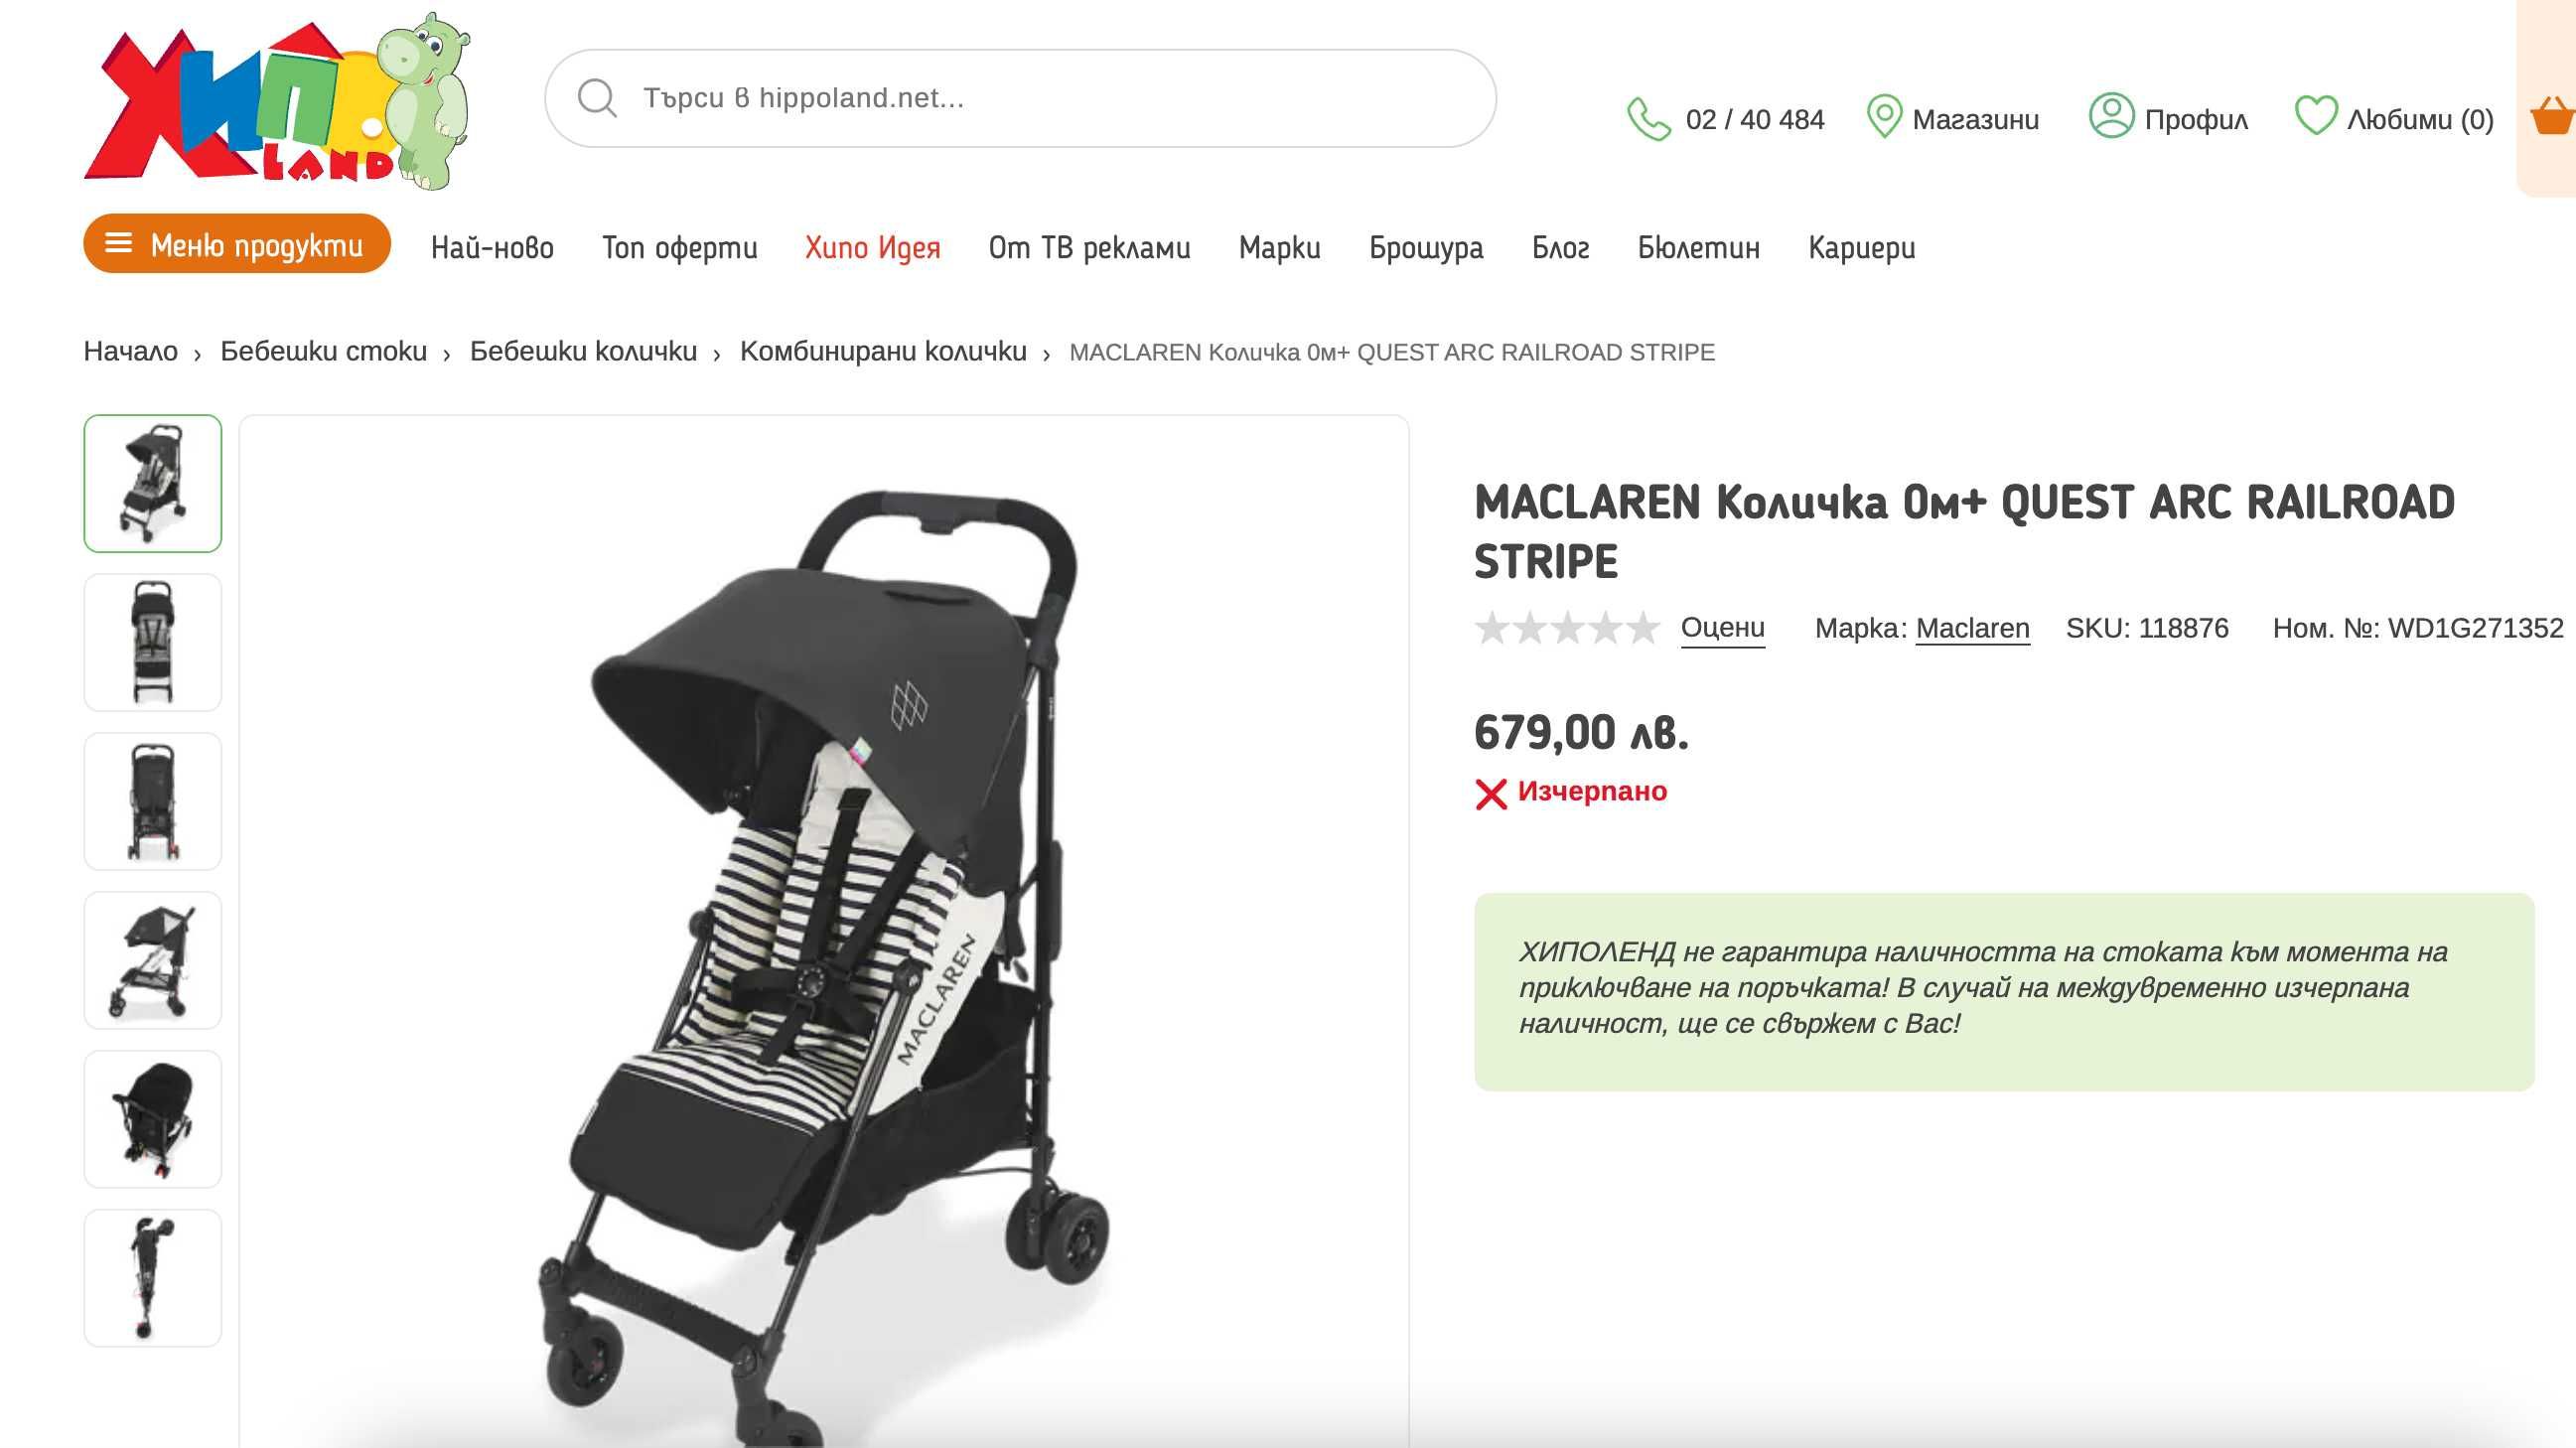
Task: Go to Комбинирани колички breadcrumb
Action: (883, 352)
